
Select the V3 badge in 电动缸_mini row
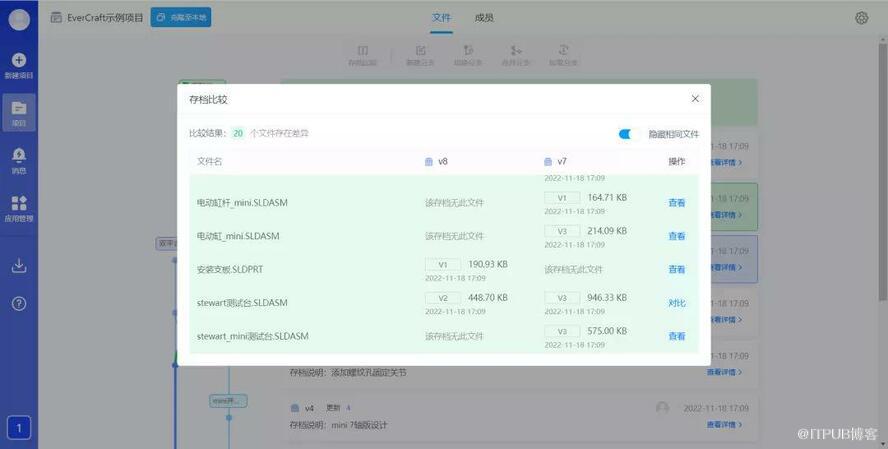pyautogui.click(x=562, y=232)
